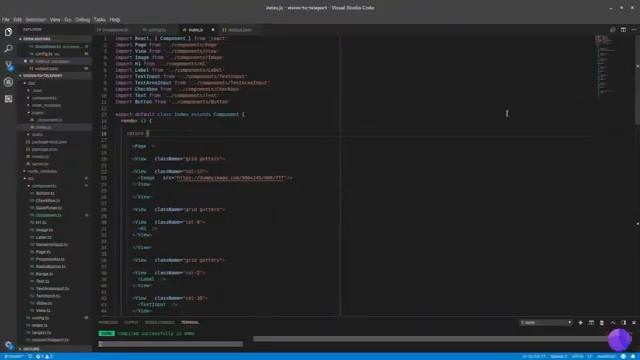Split the terminal panel
Viewport: 640px width, 360px height.
(591, 322)
